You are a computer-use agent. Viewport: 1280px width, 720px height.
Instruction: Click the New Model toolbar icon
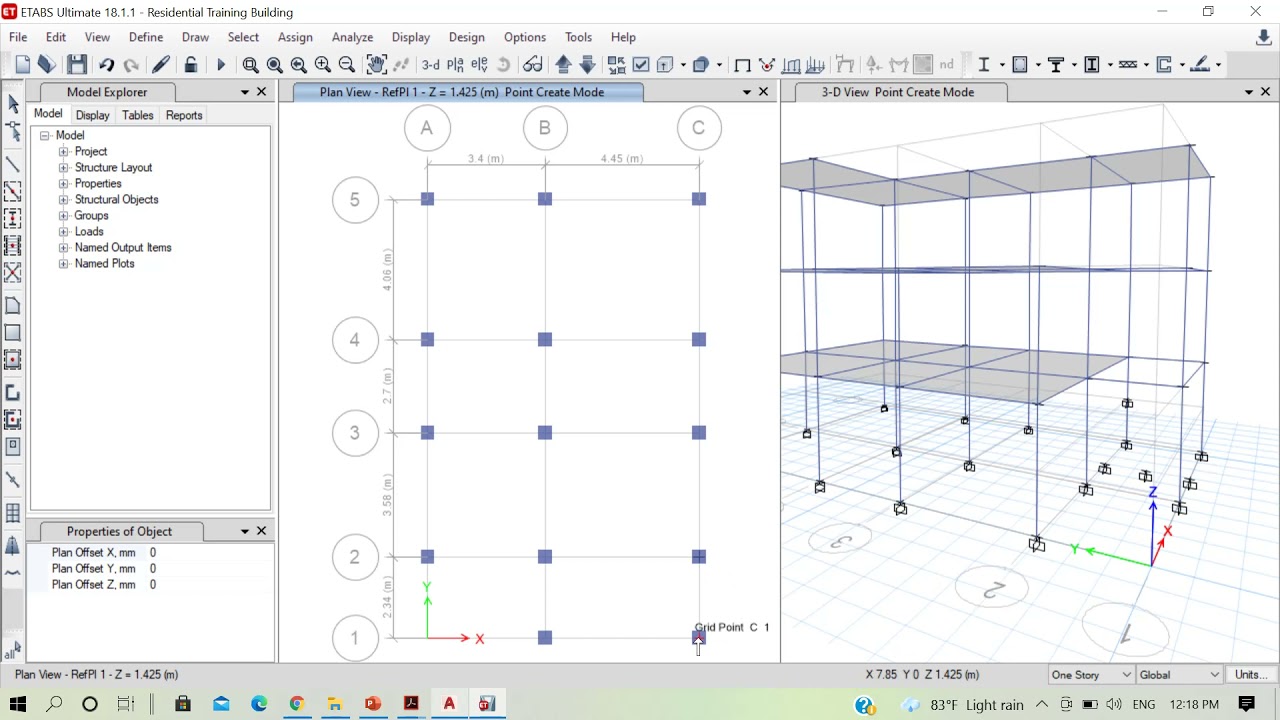click(23, 65)
